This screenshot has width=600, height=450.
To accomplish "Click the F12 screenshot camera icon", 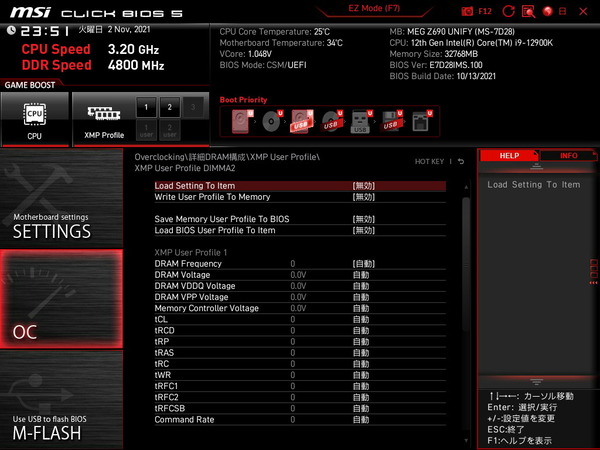I will point(467,11).
